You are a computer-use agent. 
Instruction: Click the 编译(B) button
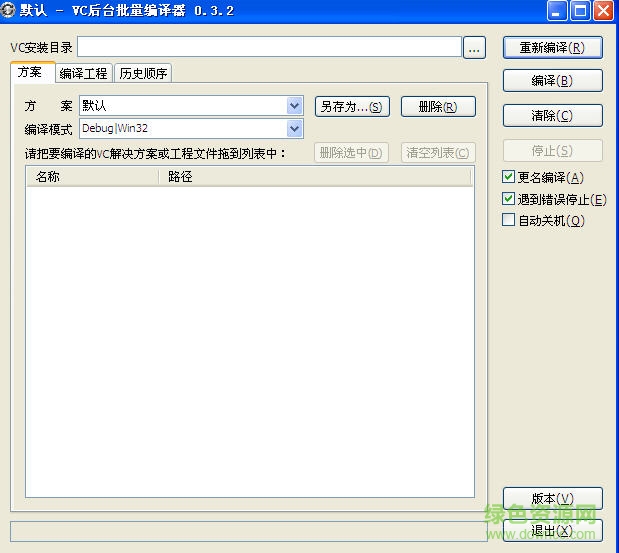(x=553, y=81)
